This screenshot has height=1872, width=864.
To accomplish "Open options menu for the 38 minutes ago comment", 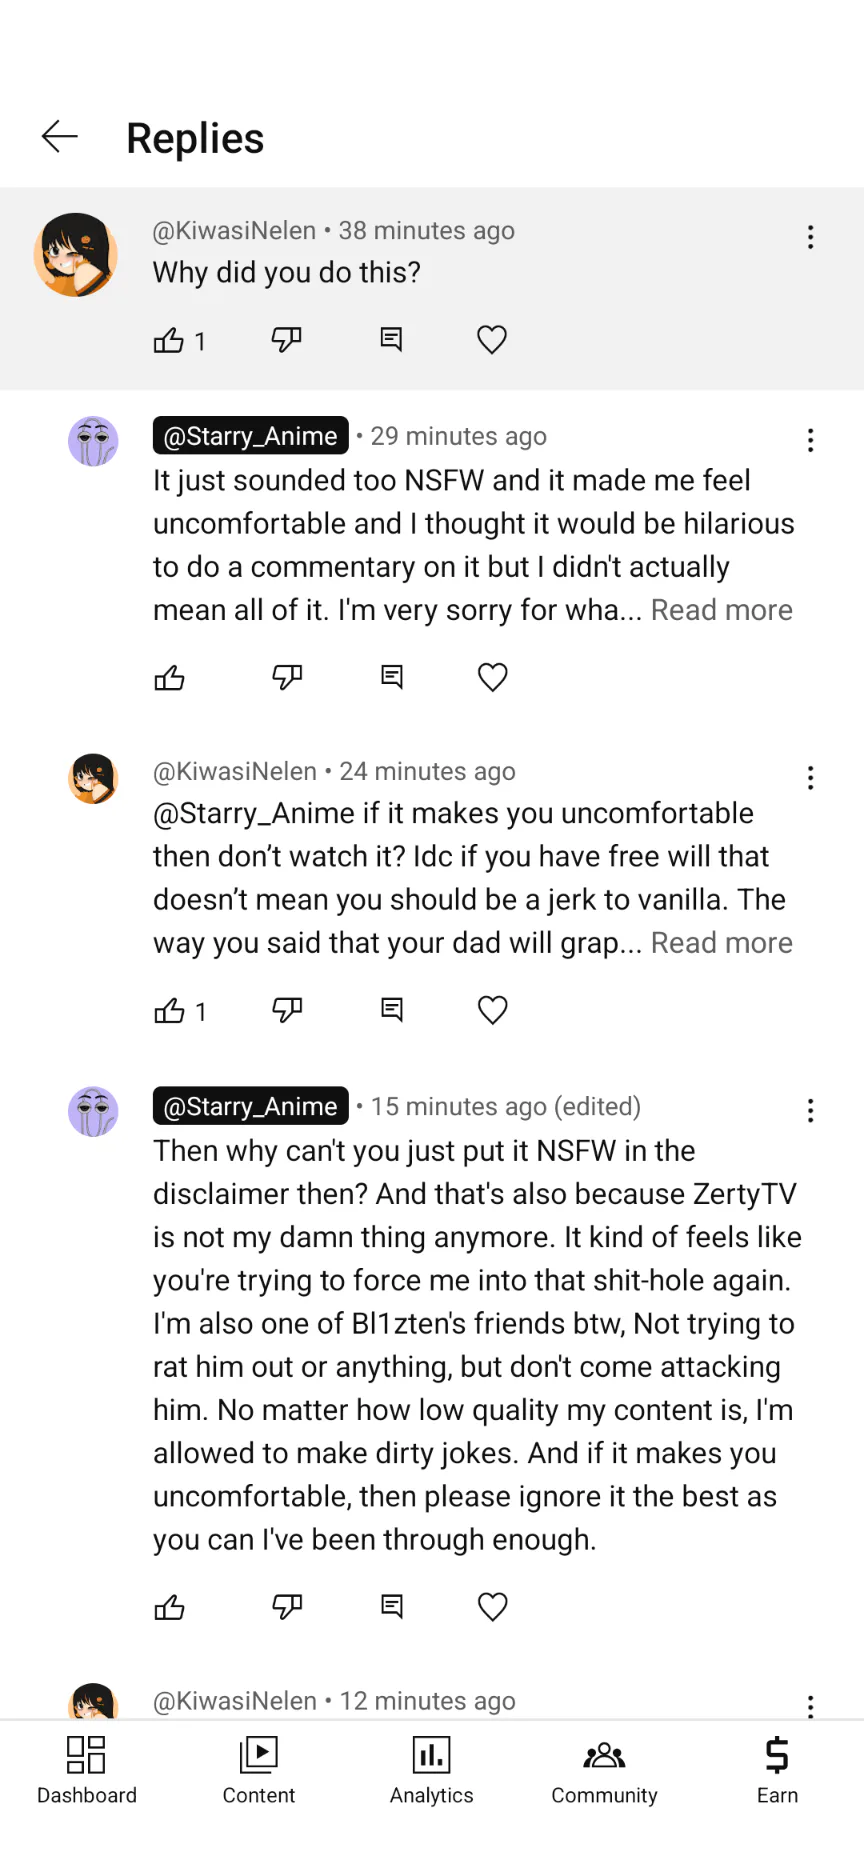I will coord(810,237).
